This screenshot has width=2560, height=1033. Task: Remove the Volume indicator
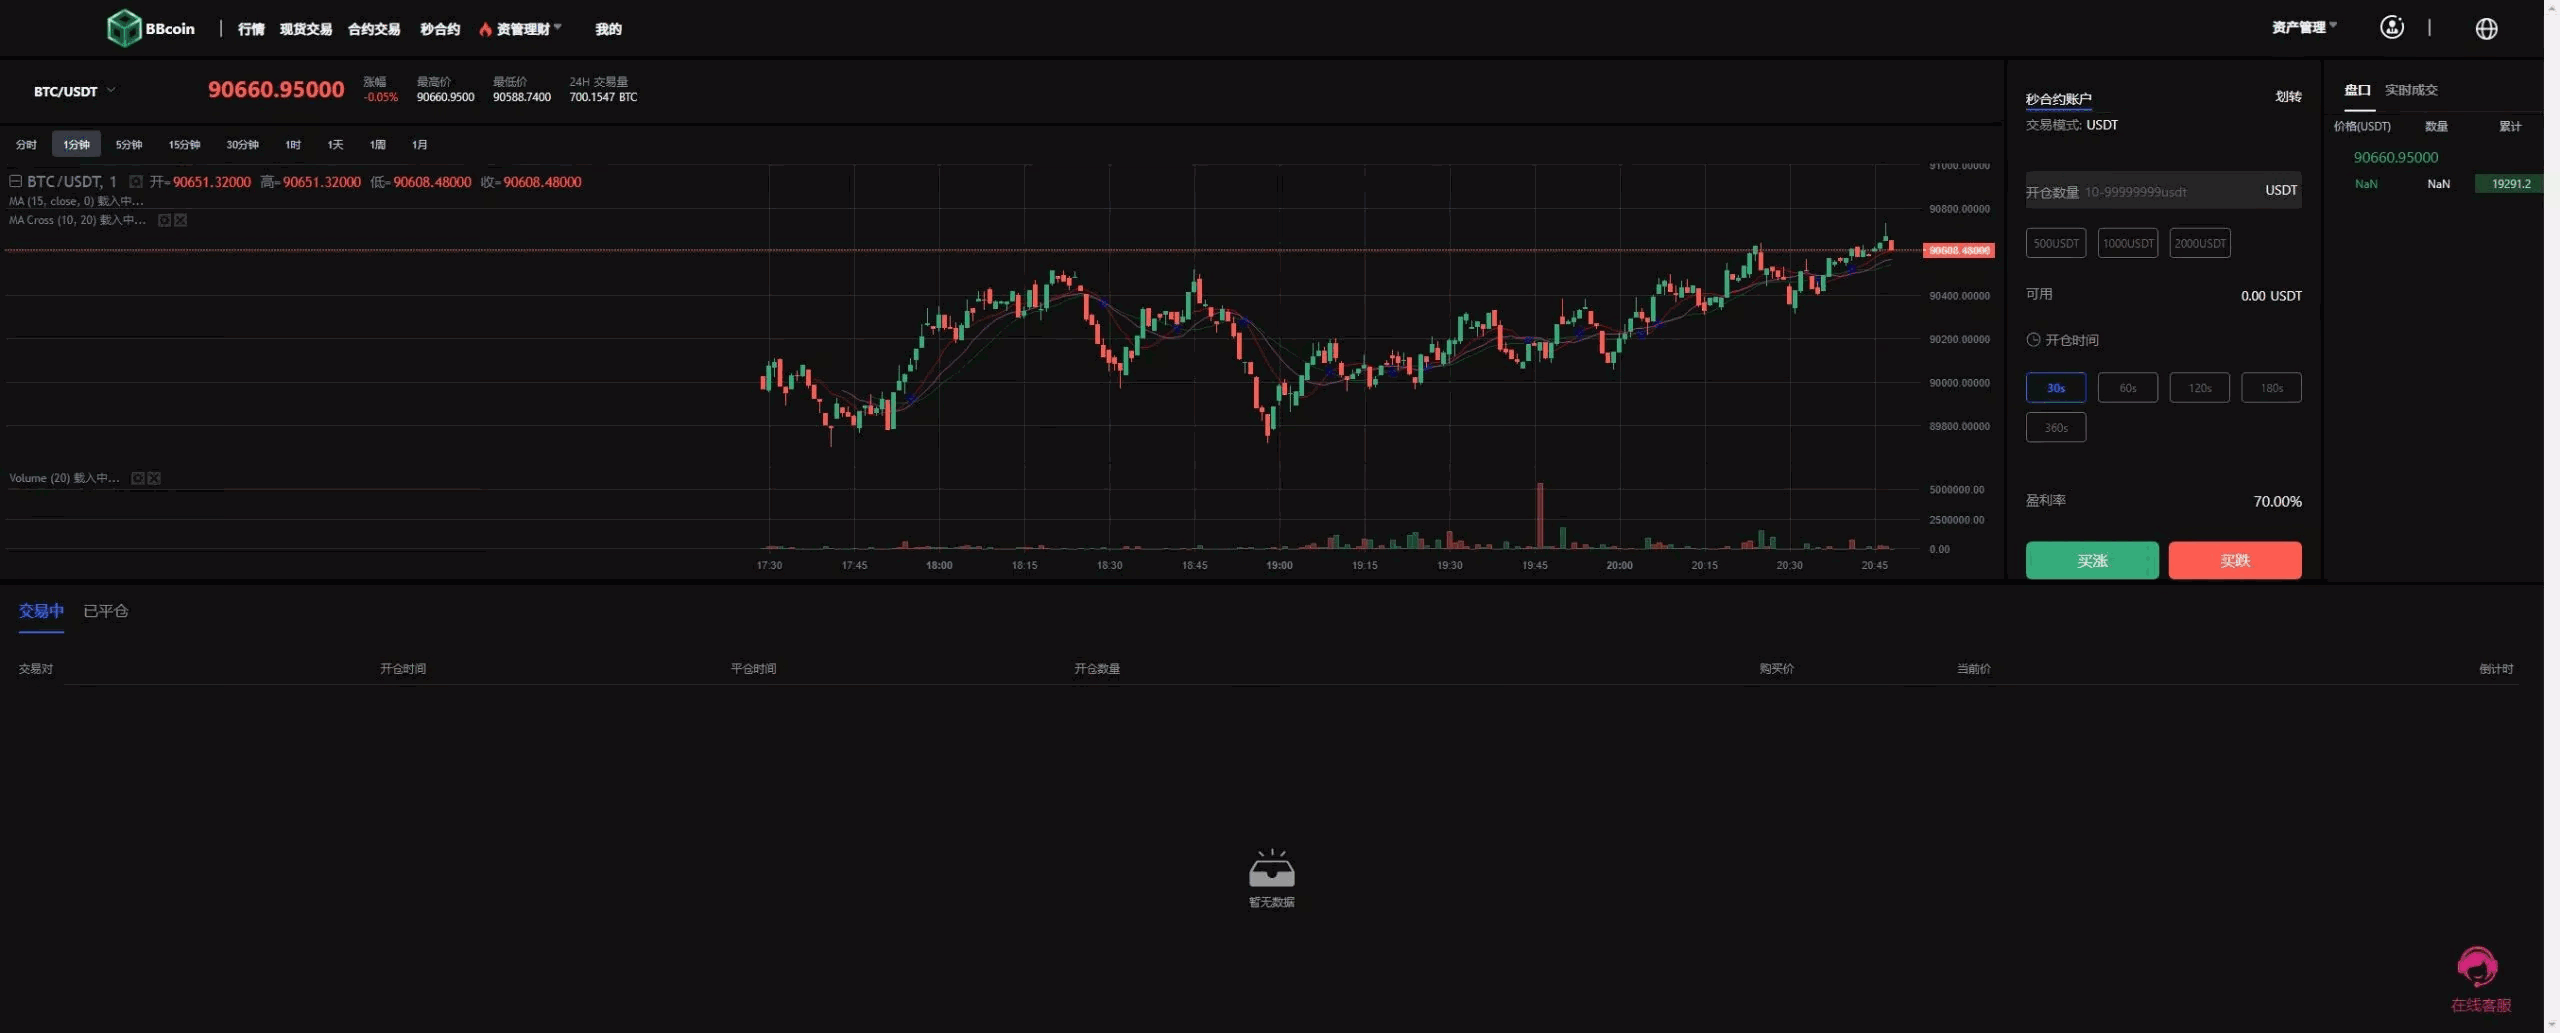coord(155,478)
